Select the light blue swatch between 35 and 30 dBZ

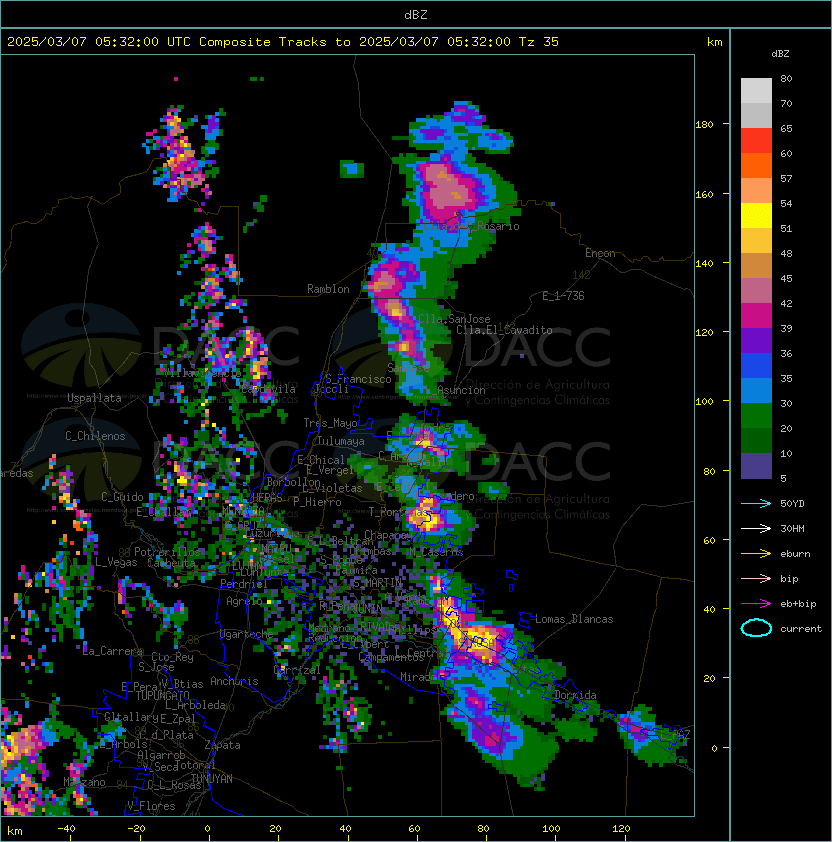coord(756,390)
